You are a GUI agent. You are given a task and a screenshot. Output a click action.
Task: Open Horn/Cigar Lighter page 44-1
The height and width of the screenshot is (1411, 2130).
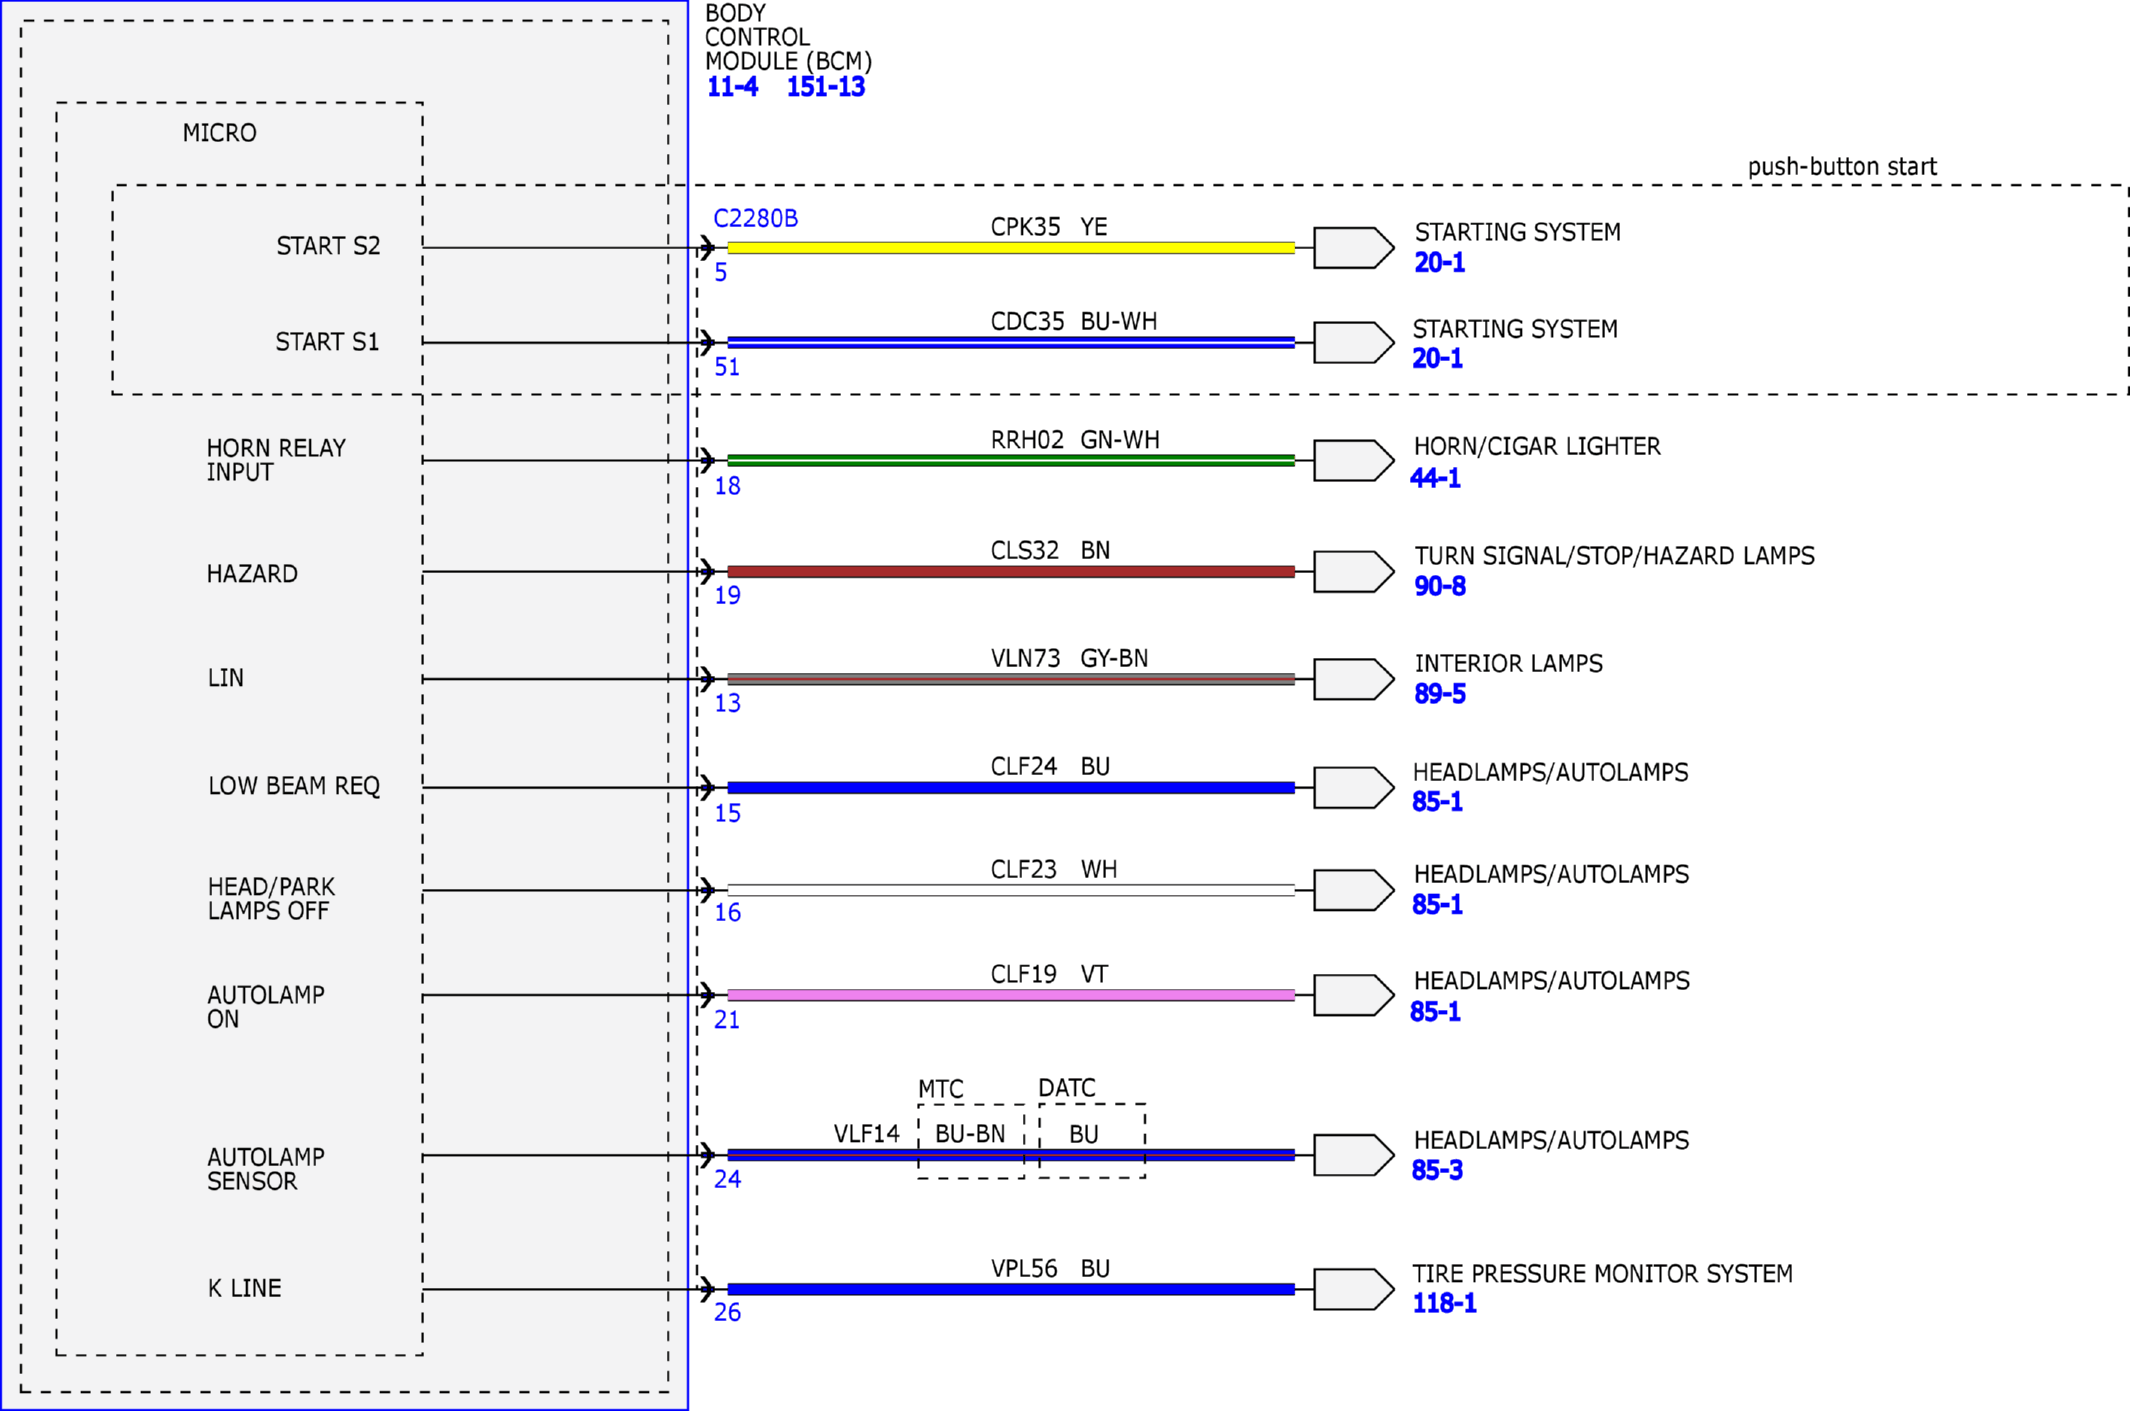tap(1435, 478)
